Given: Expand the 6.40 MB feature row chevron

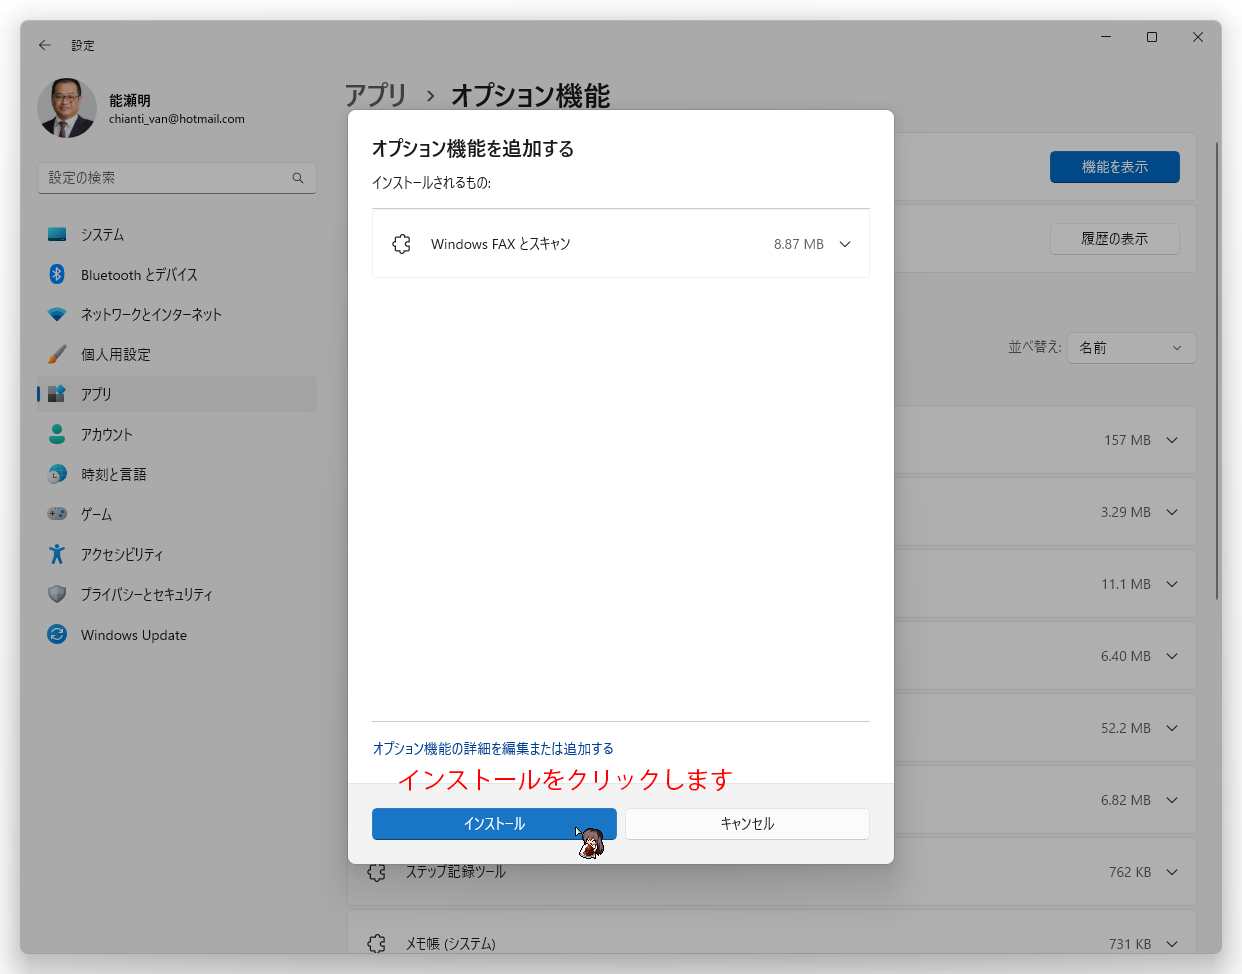Looking at the screenshot, I should (x=1172, y=656).
